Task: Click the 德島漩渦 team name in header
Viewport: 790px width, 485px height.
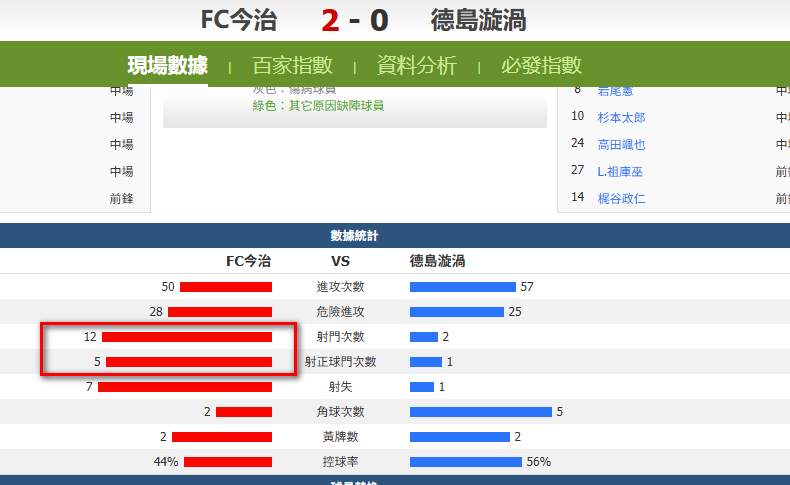Action: click(478, 20)
